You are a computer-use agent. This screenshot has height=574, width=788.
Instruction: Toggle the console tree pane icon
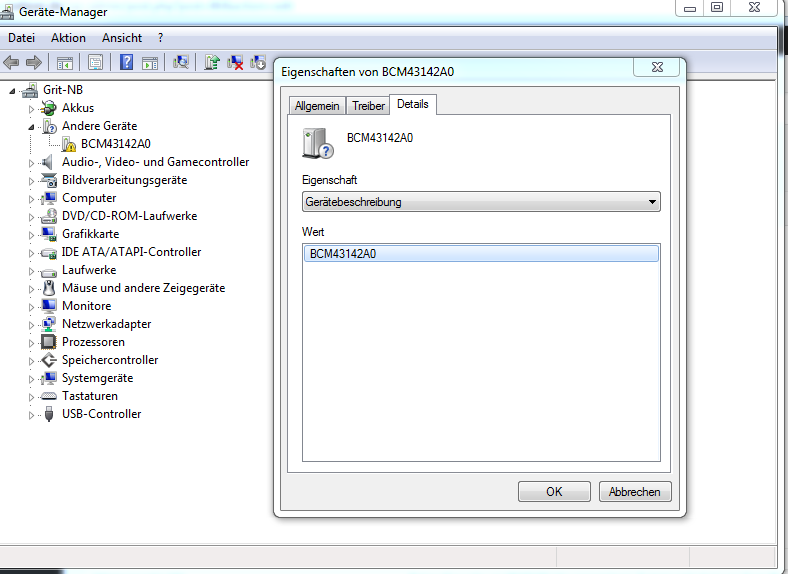point(65,63)
